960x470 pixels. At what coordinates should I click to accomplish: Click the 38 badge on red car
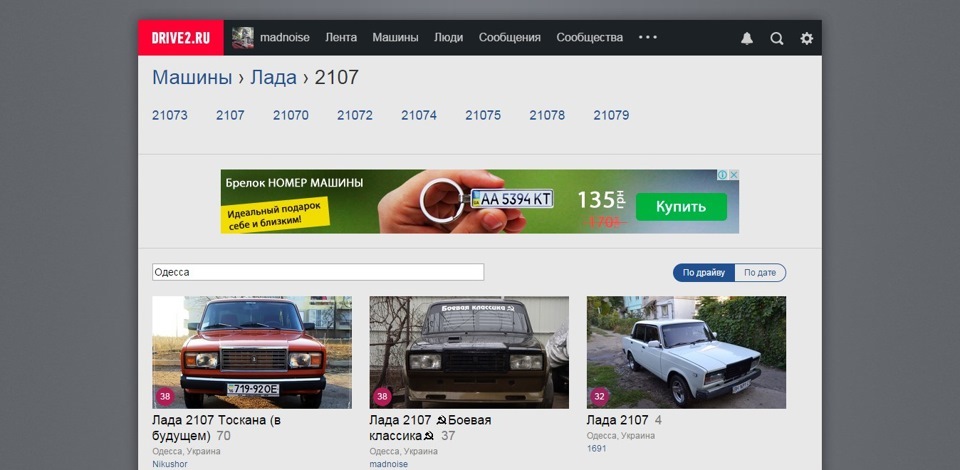tap(165, 397)
